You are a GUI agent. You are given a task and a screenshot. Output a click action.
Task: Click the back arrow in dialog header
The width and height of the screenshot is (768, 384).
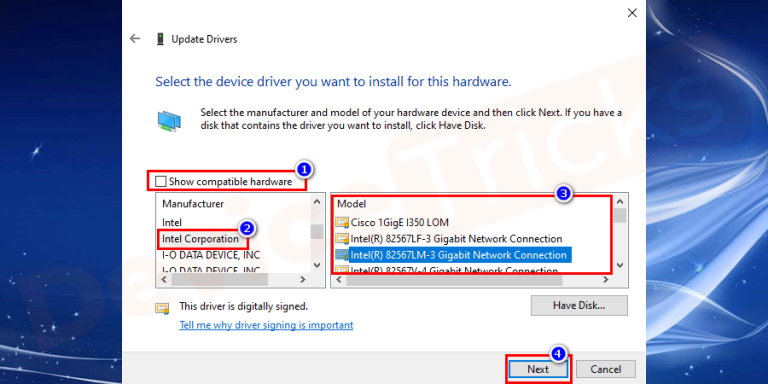point(135,39)
